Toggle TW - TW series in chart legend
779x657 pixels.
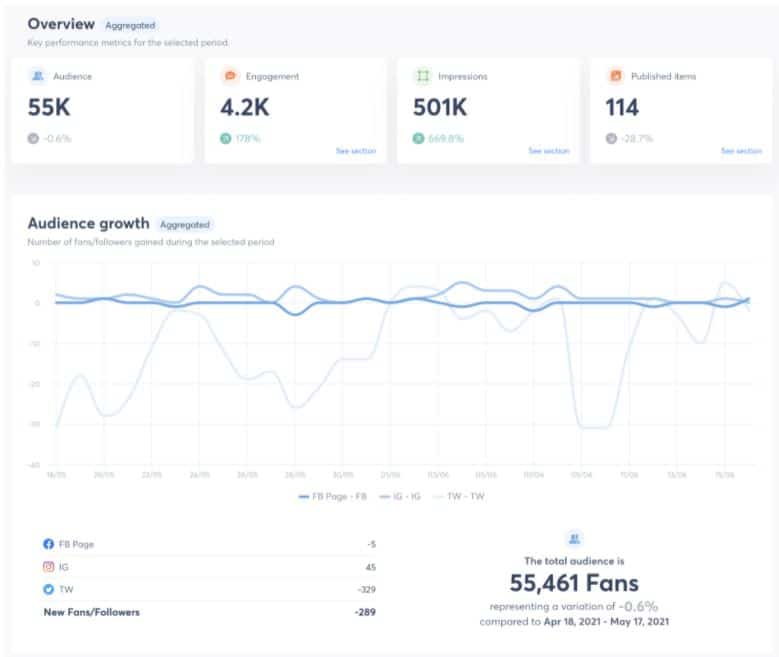coord(459,496)
